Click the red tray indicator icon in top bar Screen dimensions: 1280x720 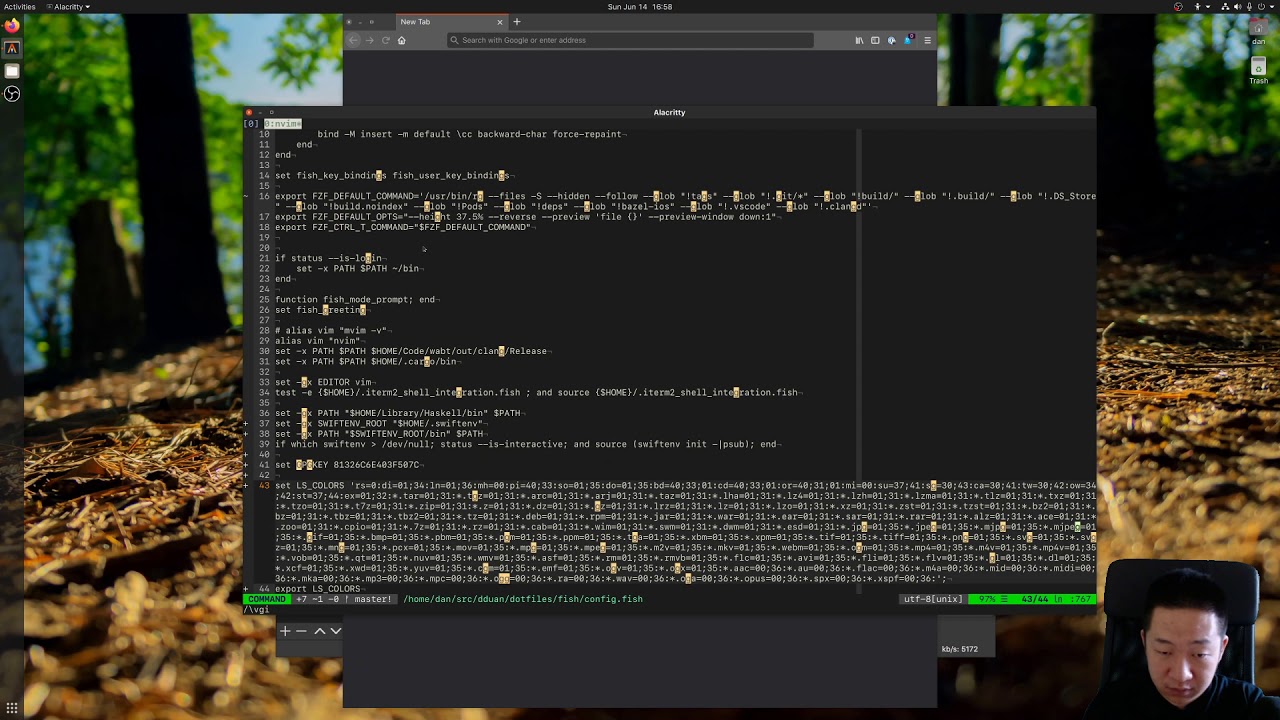pos(1178,7)
